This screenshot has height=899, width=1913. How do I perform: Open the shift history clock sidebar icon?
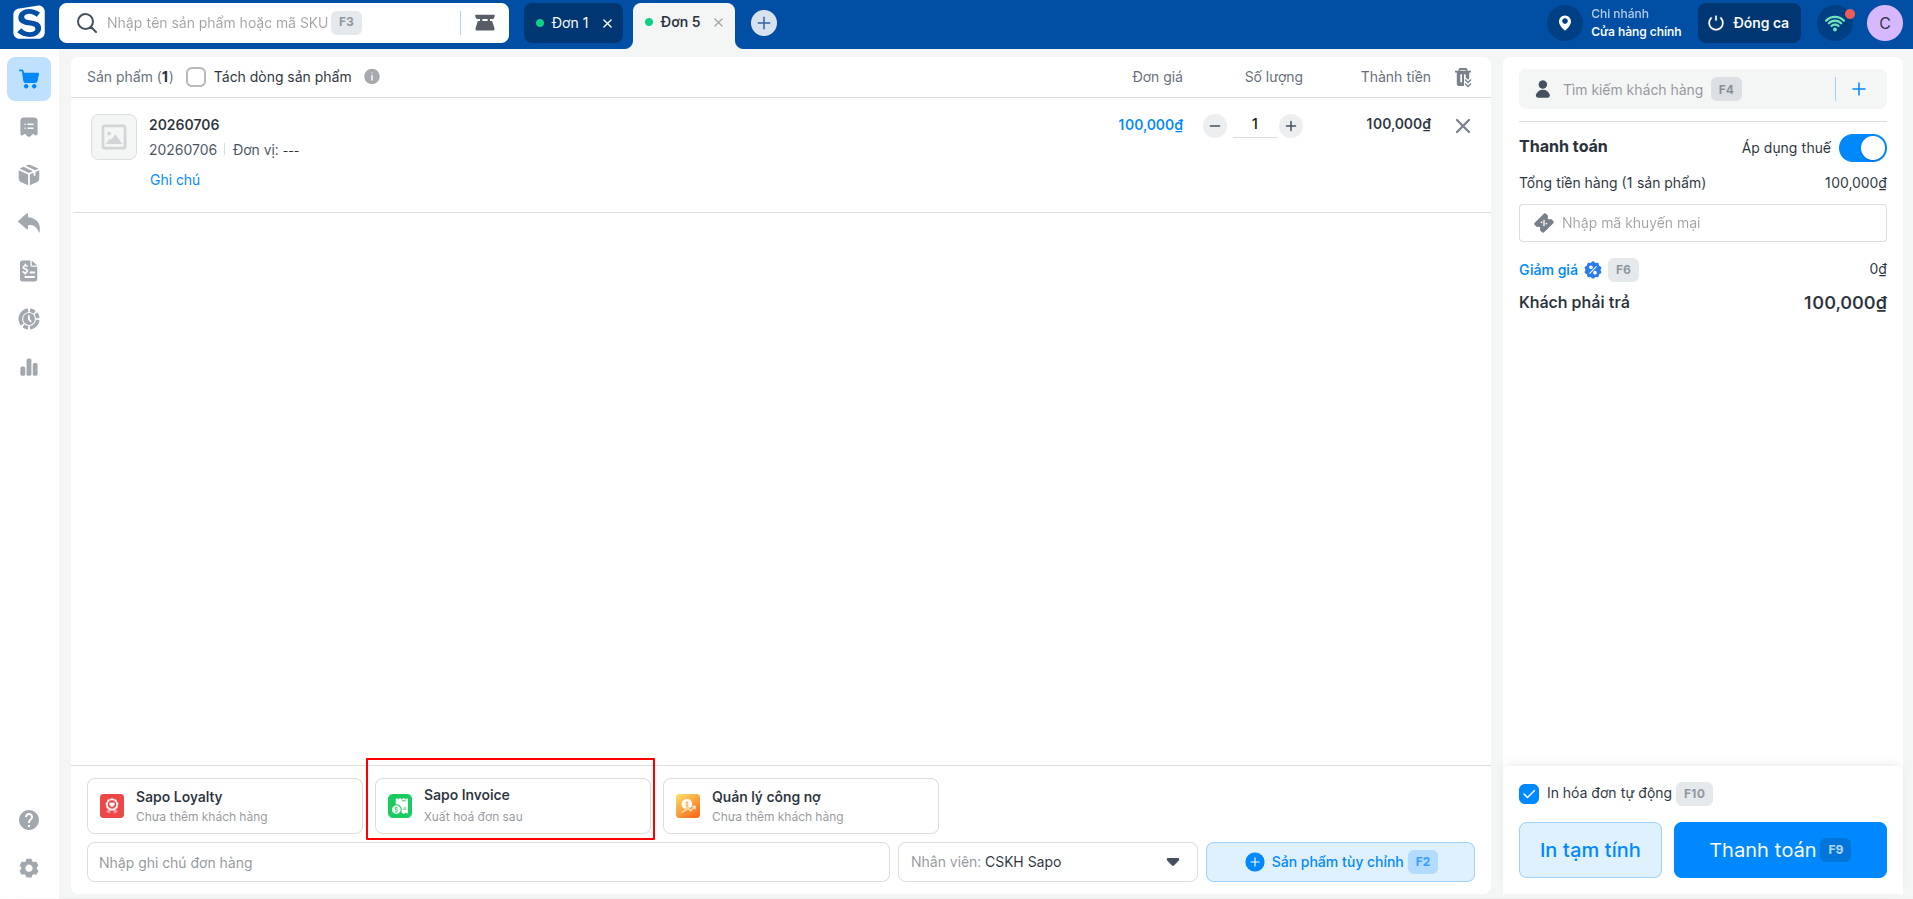pyautogui.click(x=29, y=319)
